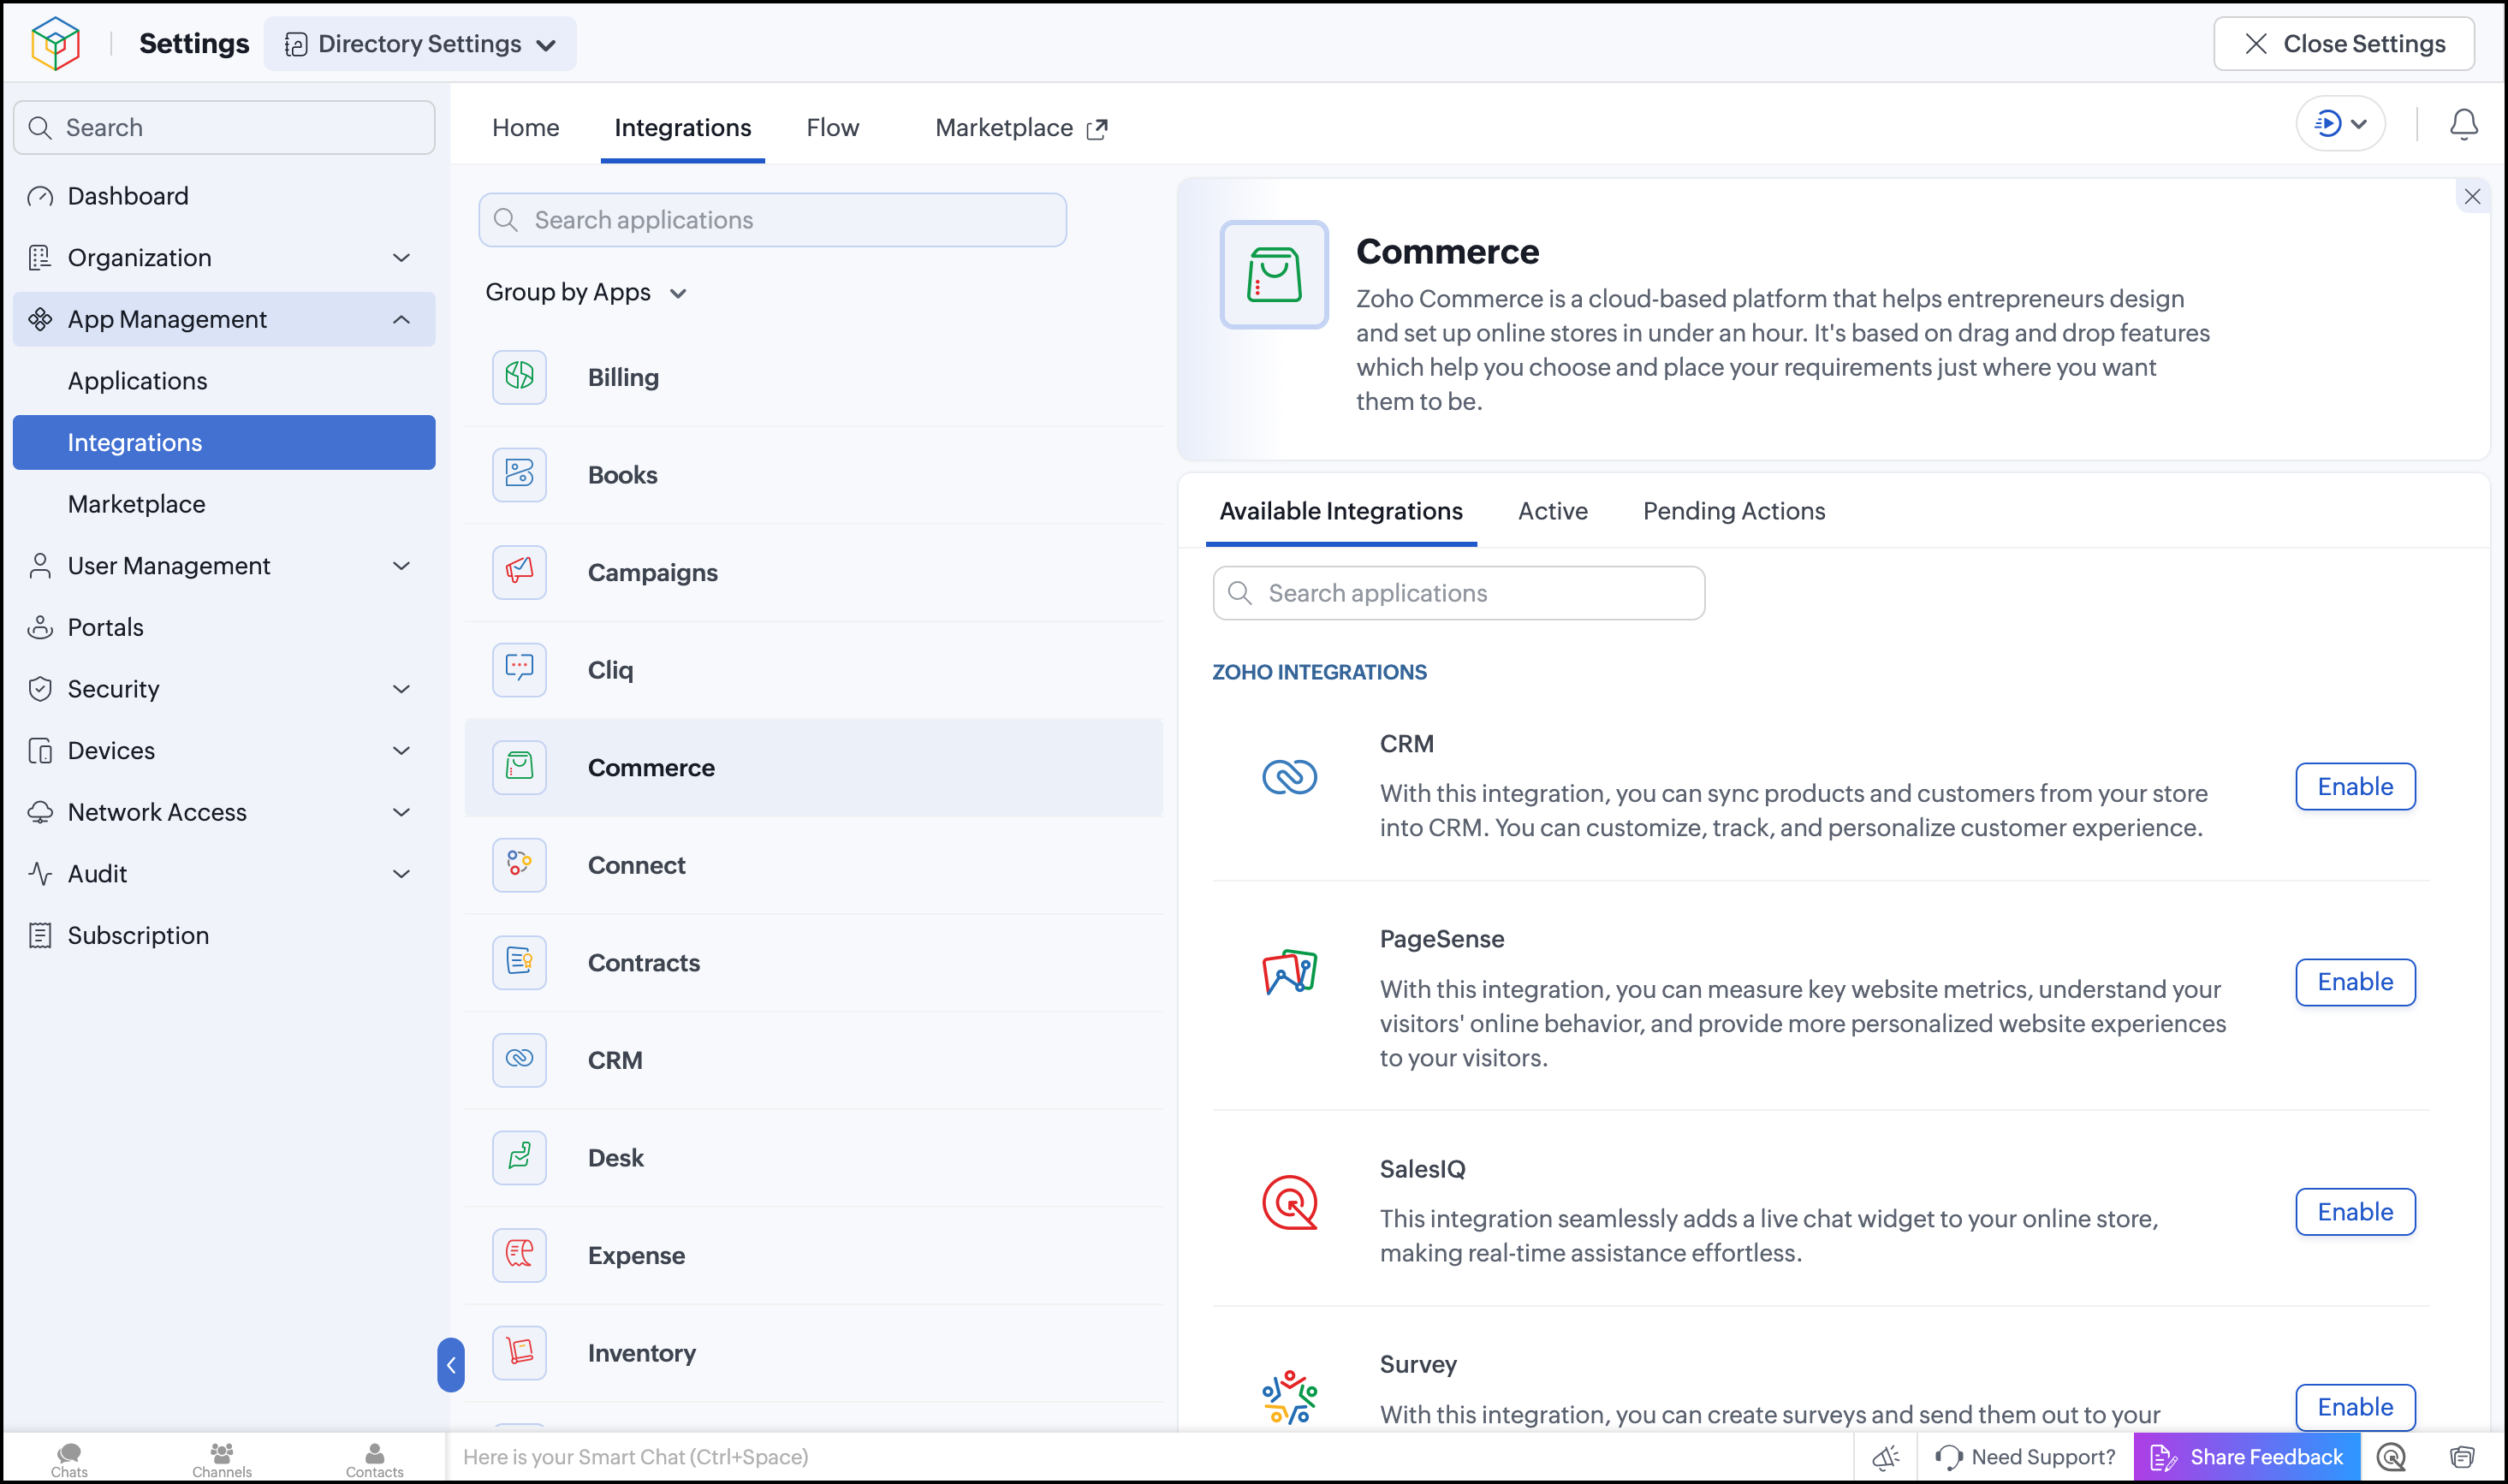This screenshot has height=1484, width=2508.
Task: Click the SalesIQ integration logo
Action: pyautogui.click(x=1289, y=1202)
